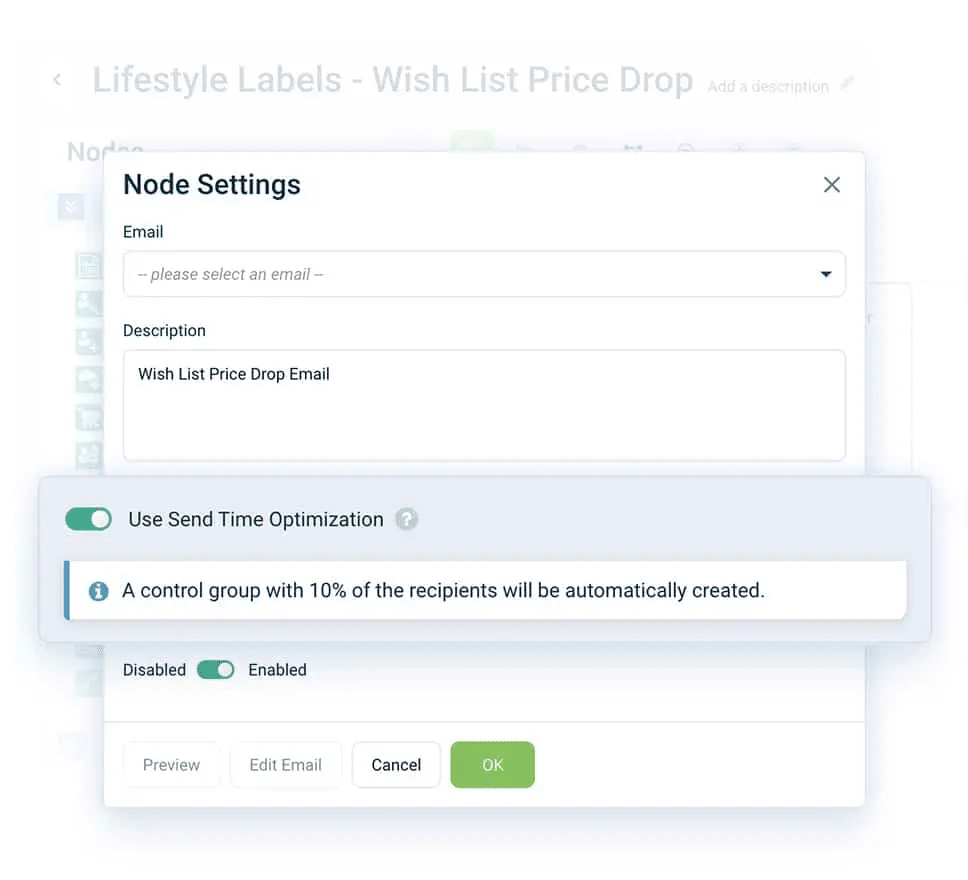This screenshot has width=968, height=880.
Task: Confirm with the green OK button
Action: 493,765
